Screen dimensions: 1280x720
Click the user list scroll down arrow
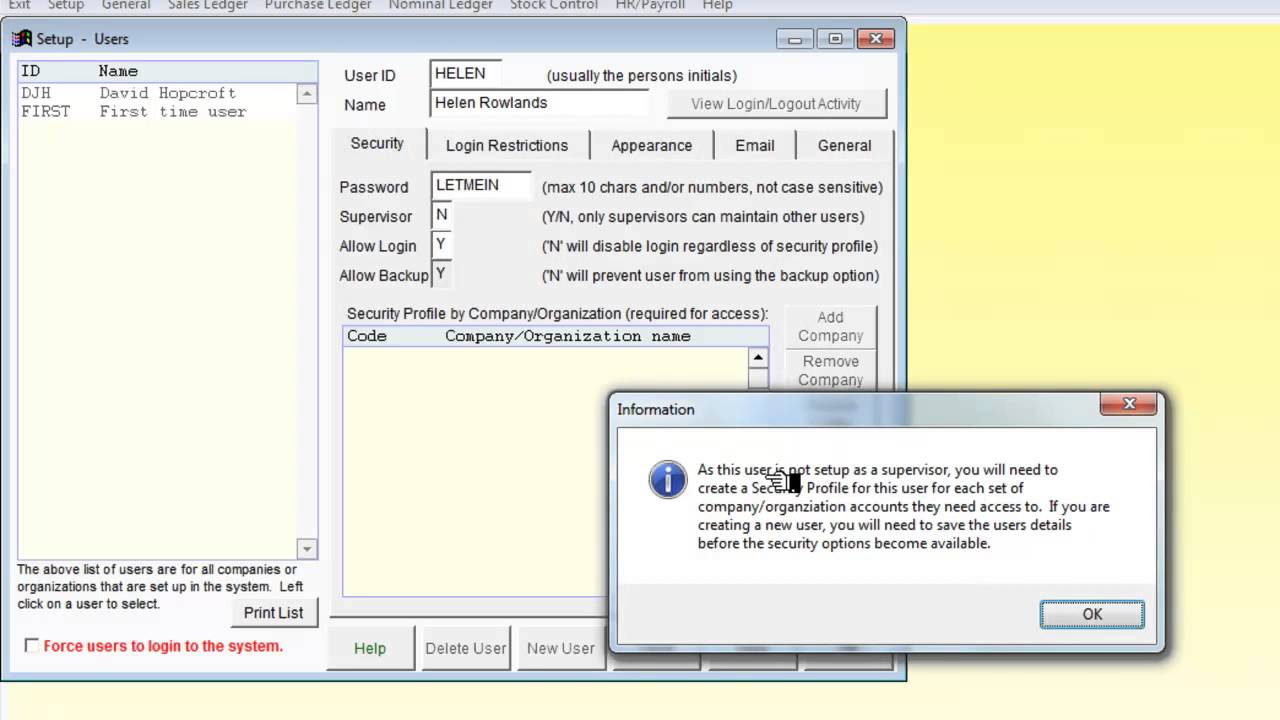[x=307, y=548]
